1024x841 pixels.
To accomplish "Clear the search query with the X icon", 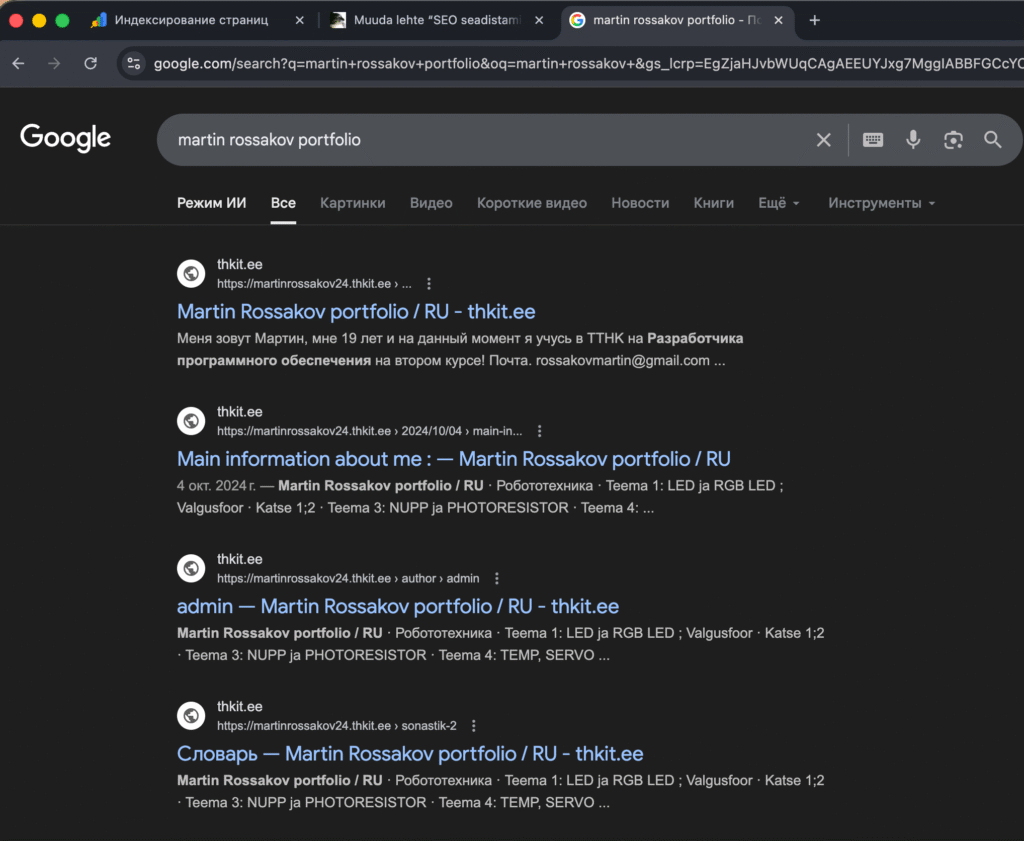I will coord(824,140).
